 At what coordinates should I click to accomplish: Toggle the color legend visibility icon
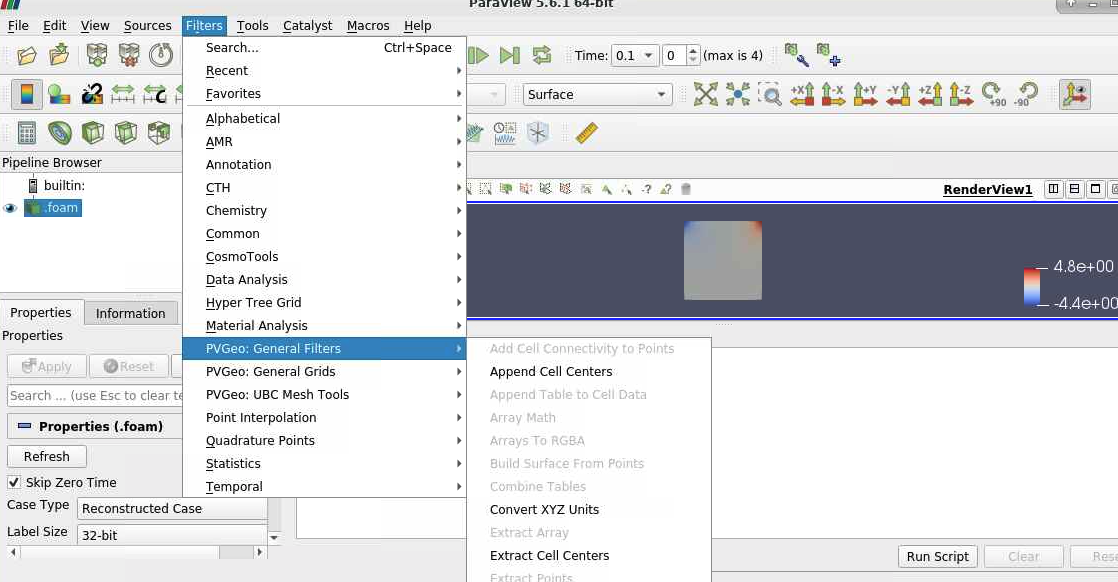[x=26, y=94]
